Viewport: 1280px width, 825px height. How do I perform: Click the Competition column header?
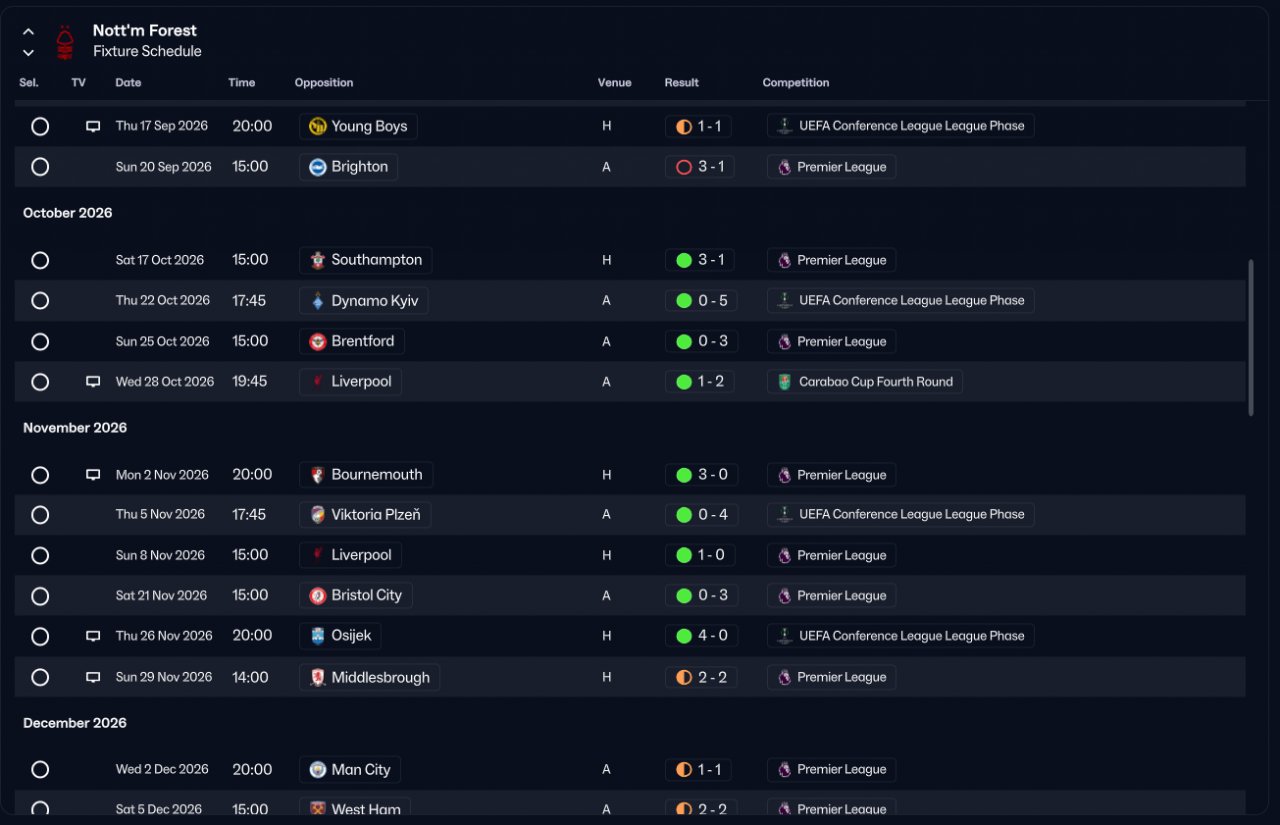pos(796,83)
